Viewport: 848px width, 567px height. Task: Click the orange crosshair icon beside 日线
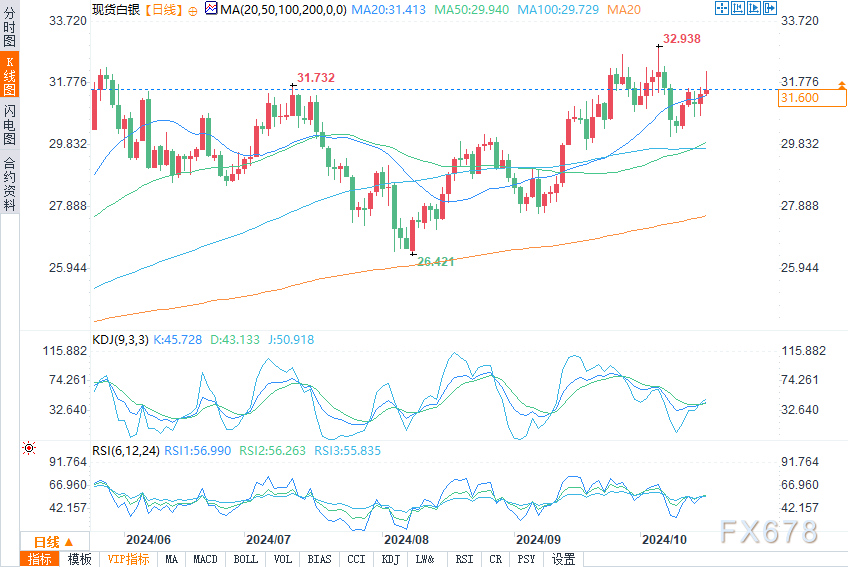click(x=192, y=10)
